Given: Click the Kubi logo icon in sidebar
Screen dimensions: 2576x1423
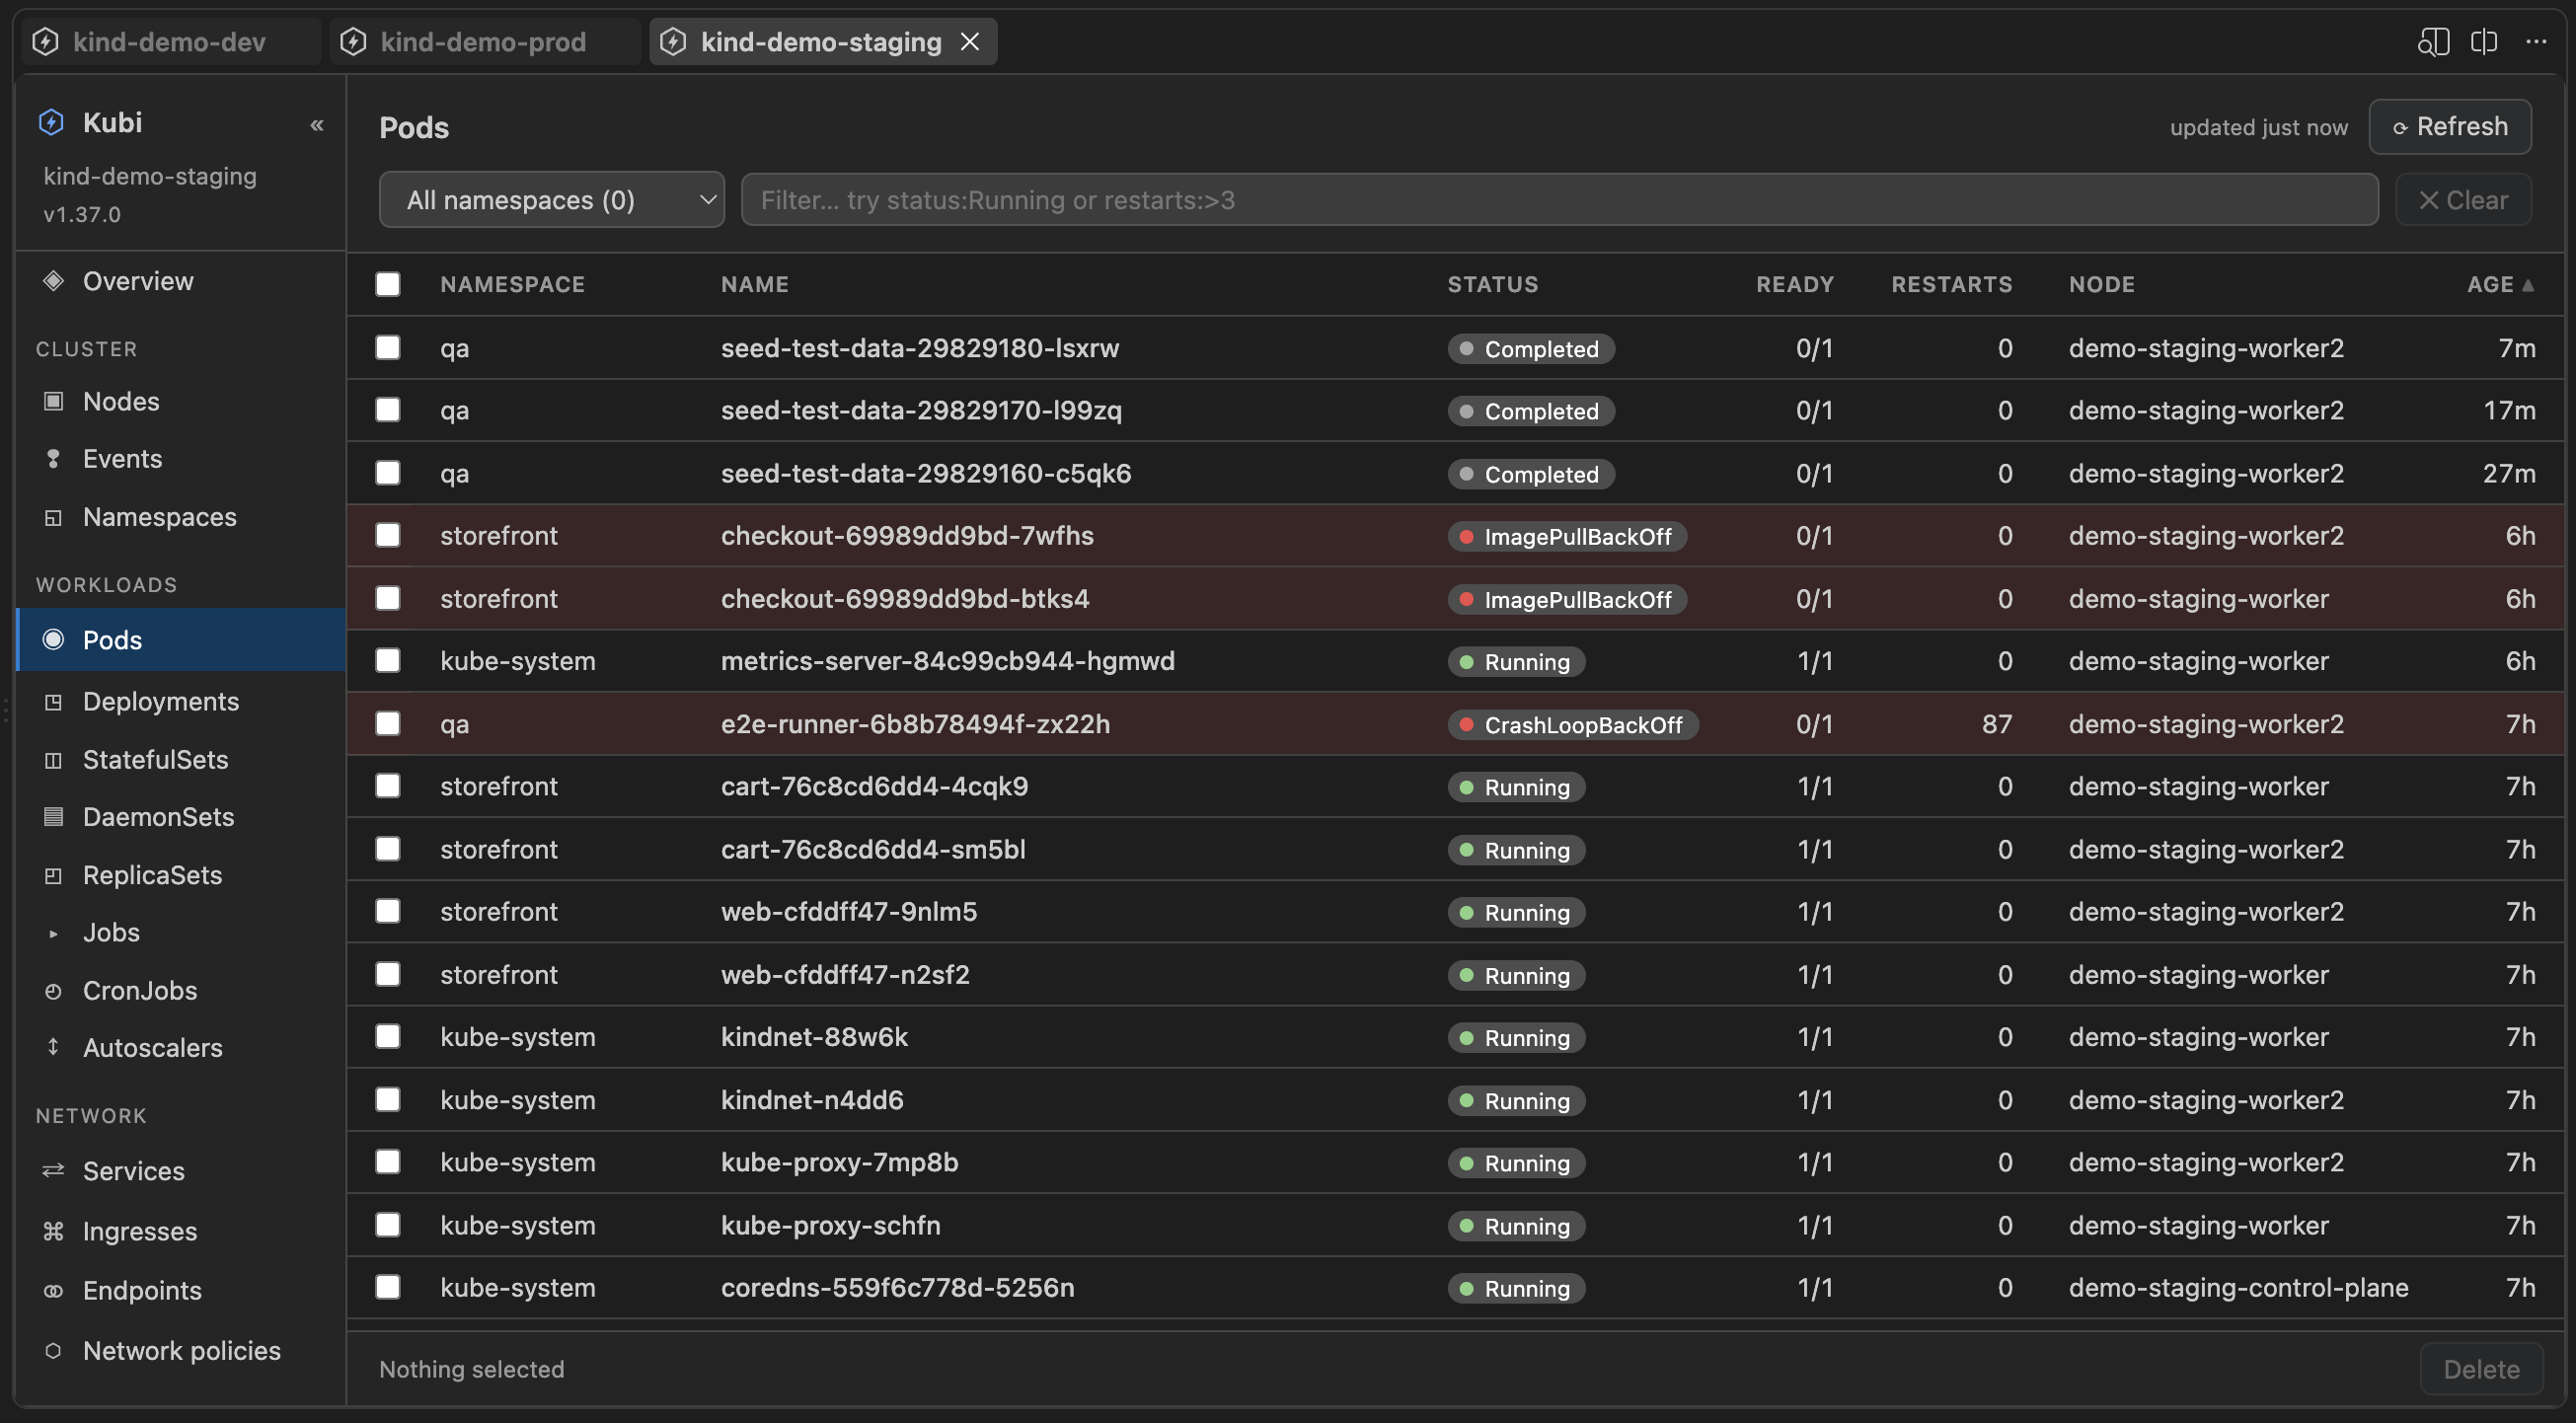Looking at the screenshot, I should (51, 122).
